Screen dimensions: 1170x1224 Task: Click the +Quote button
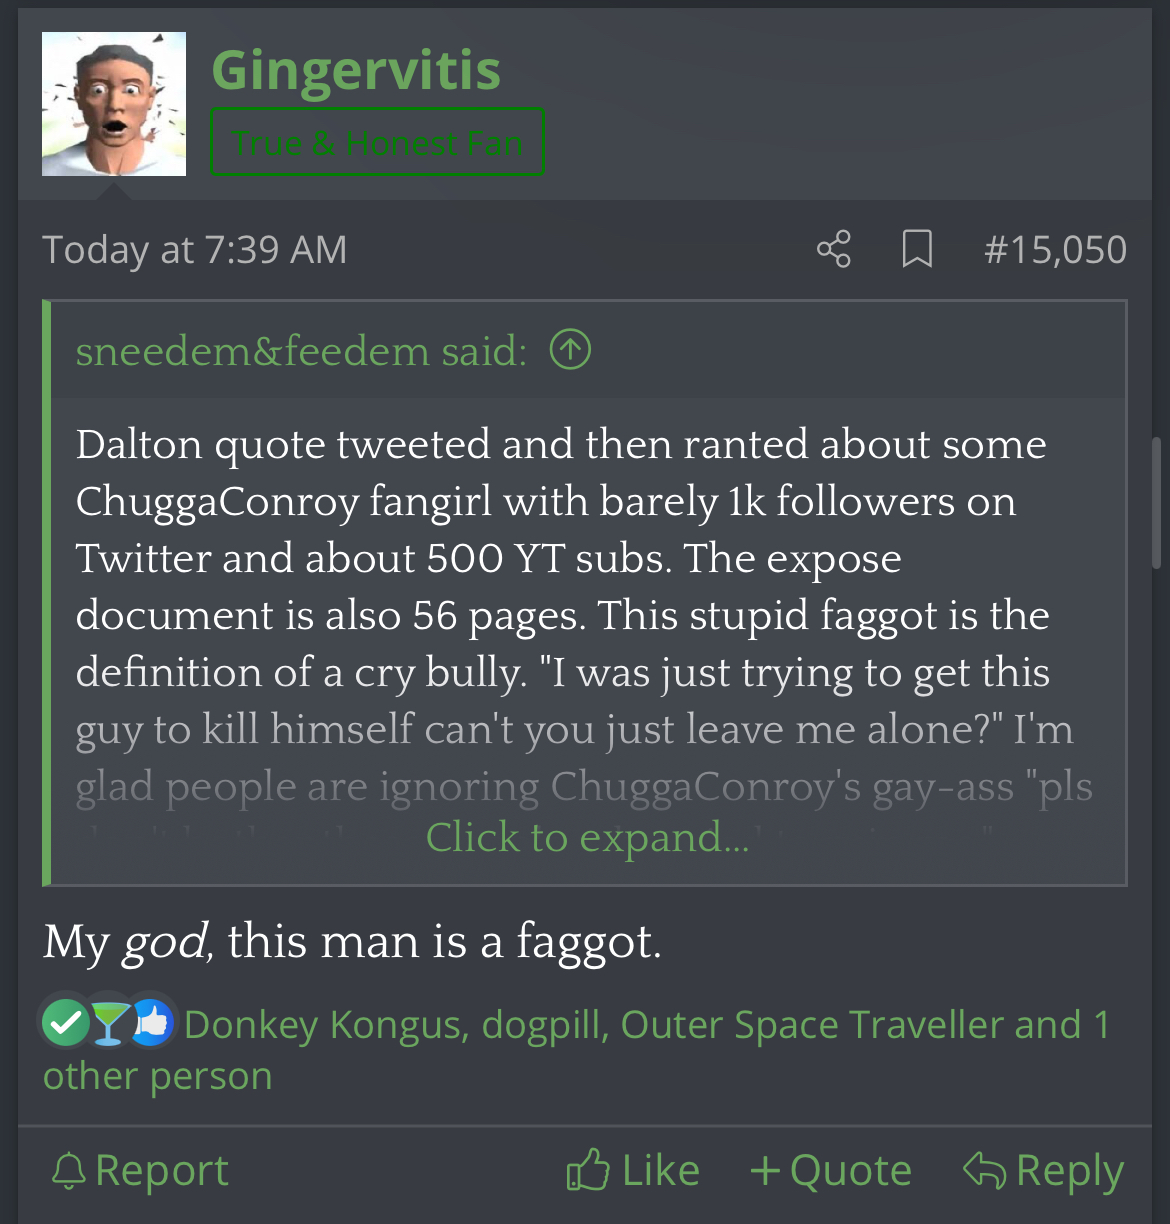831,1170
